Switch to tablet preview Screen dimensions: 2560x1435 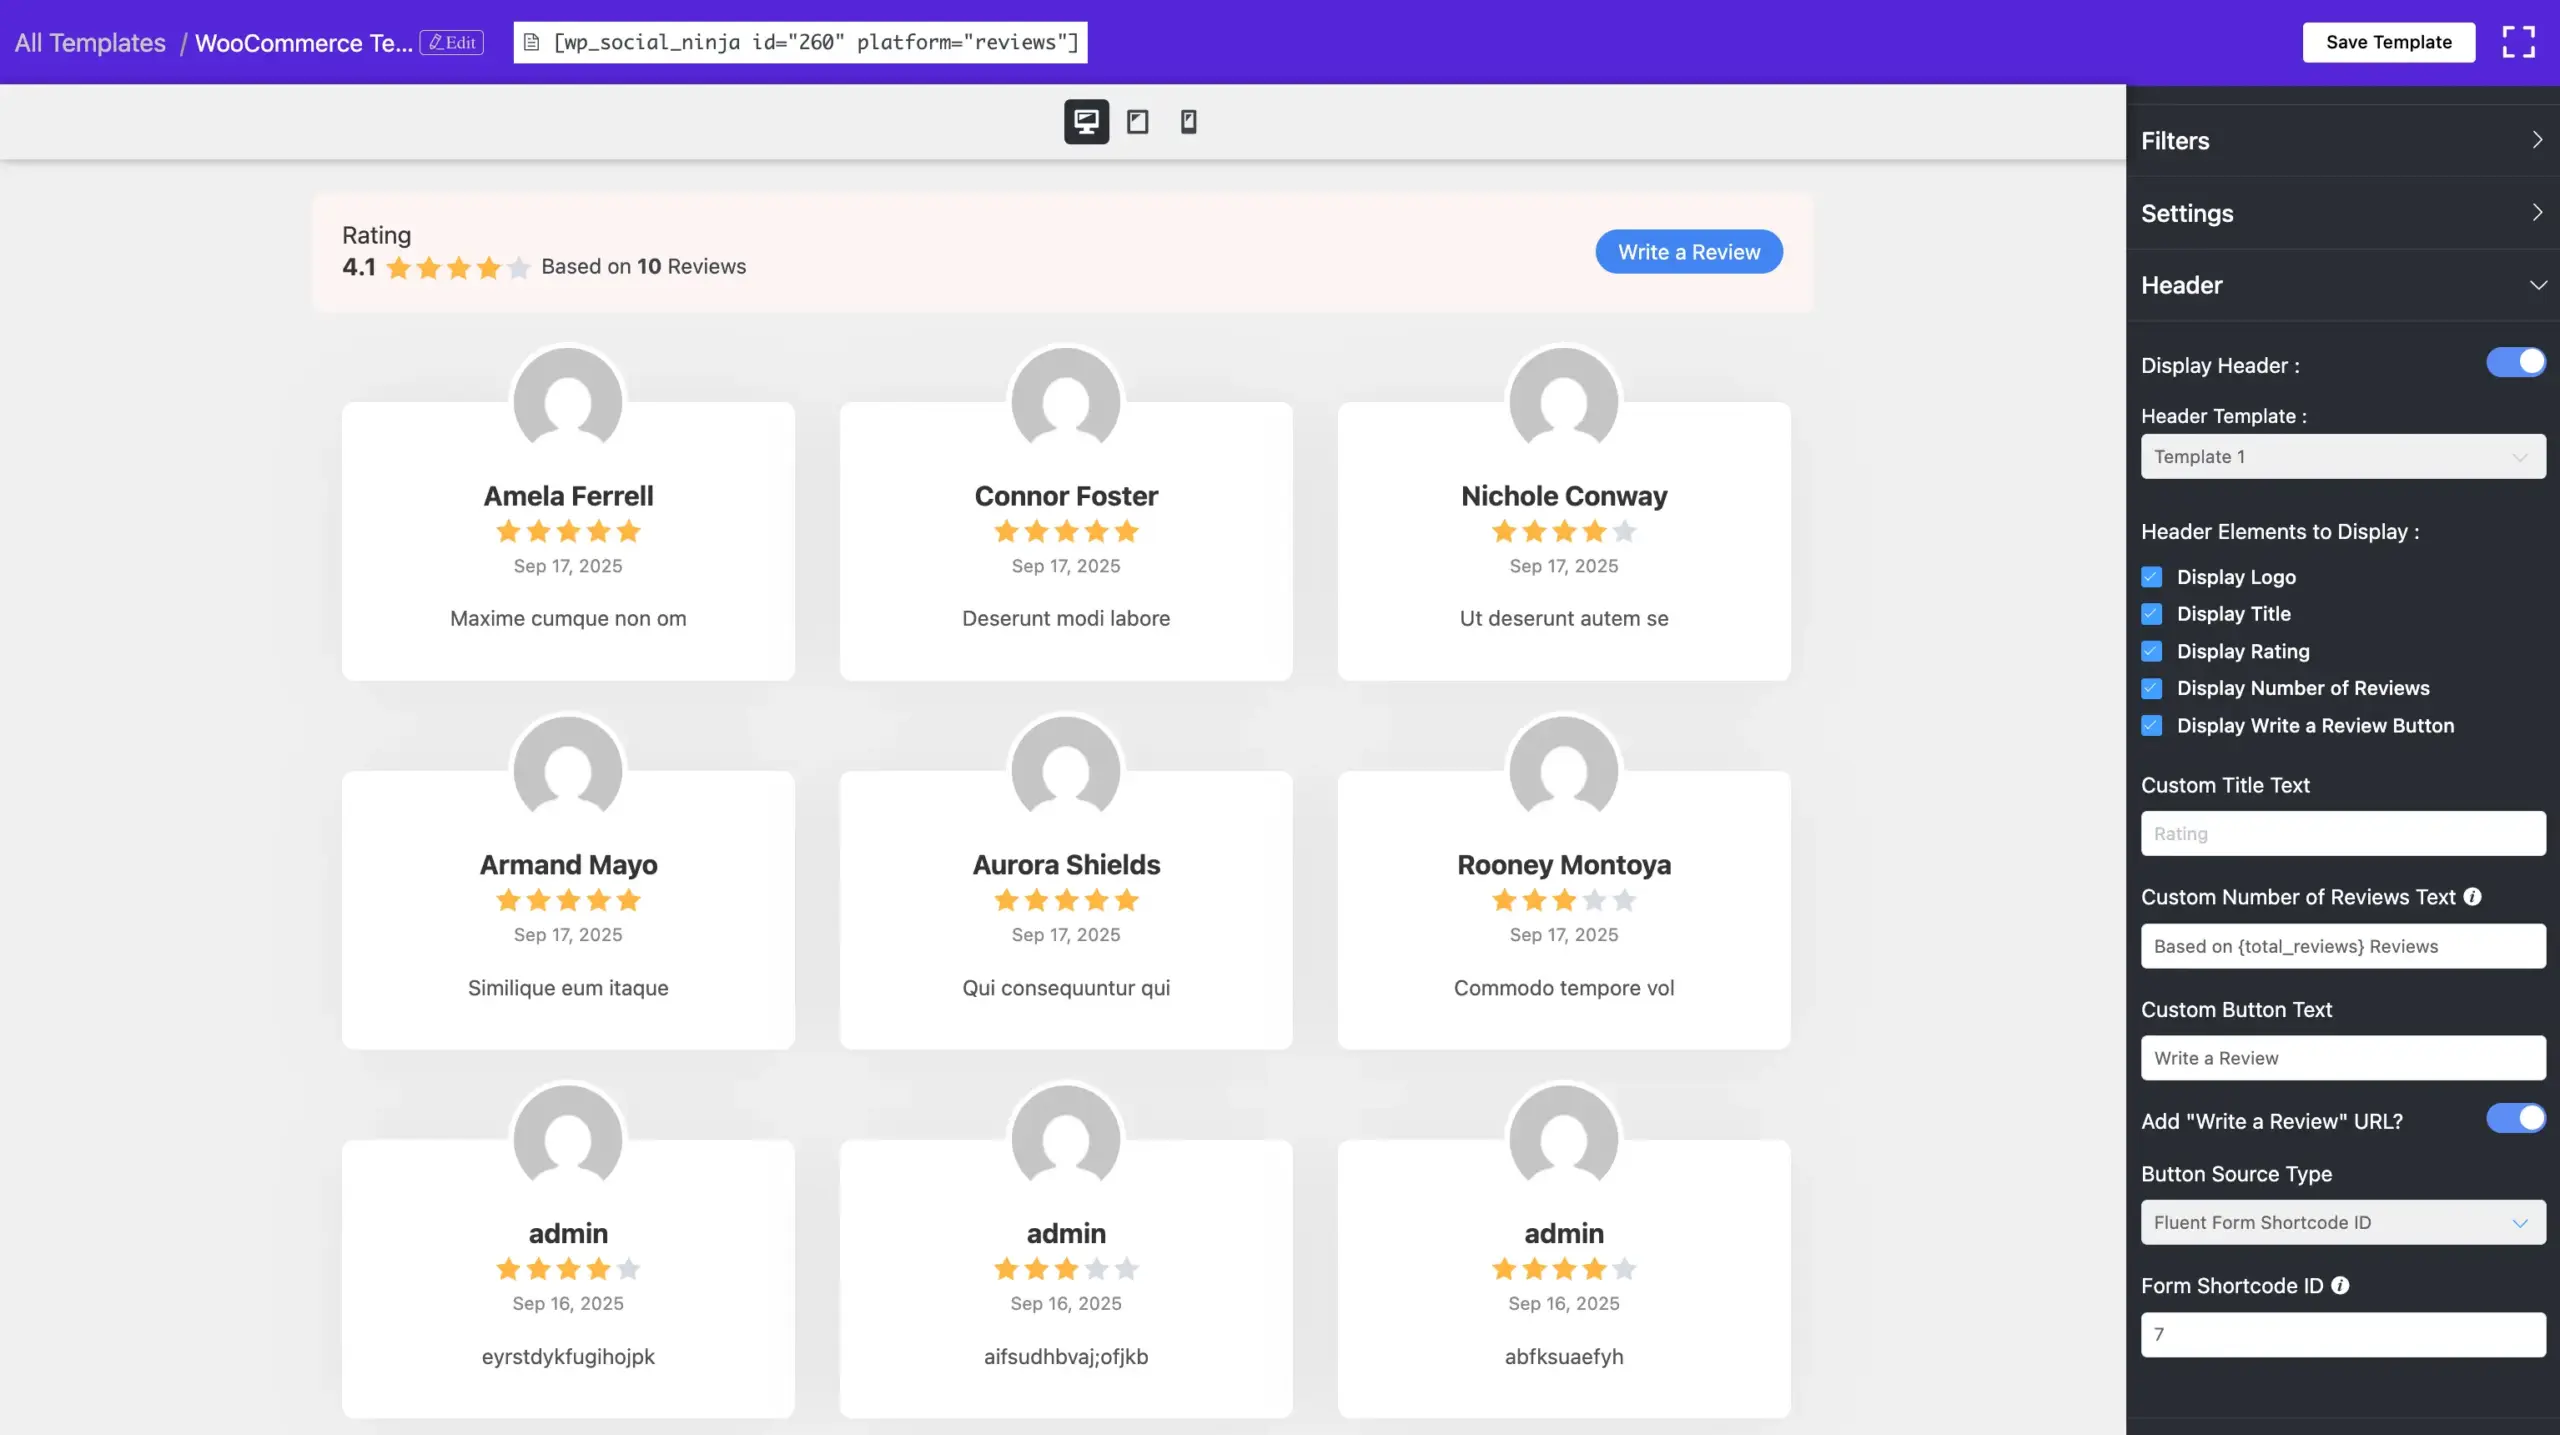point(1138,121)
